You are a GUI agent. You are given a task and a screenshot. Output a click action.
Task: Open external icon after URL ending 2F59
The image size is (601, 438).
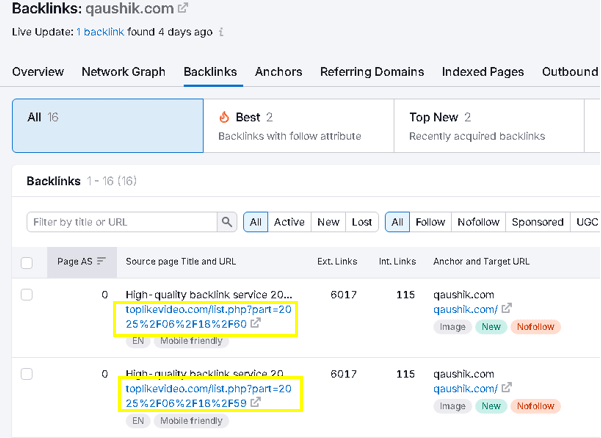click(256, 402)
